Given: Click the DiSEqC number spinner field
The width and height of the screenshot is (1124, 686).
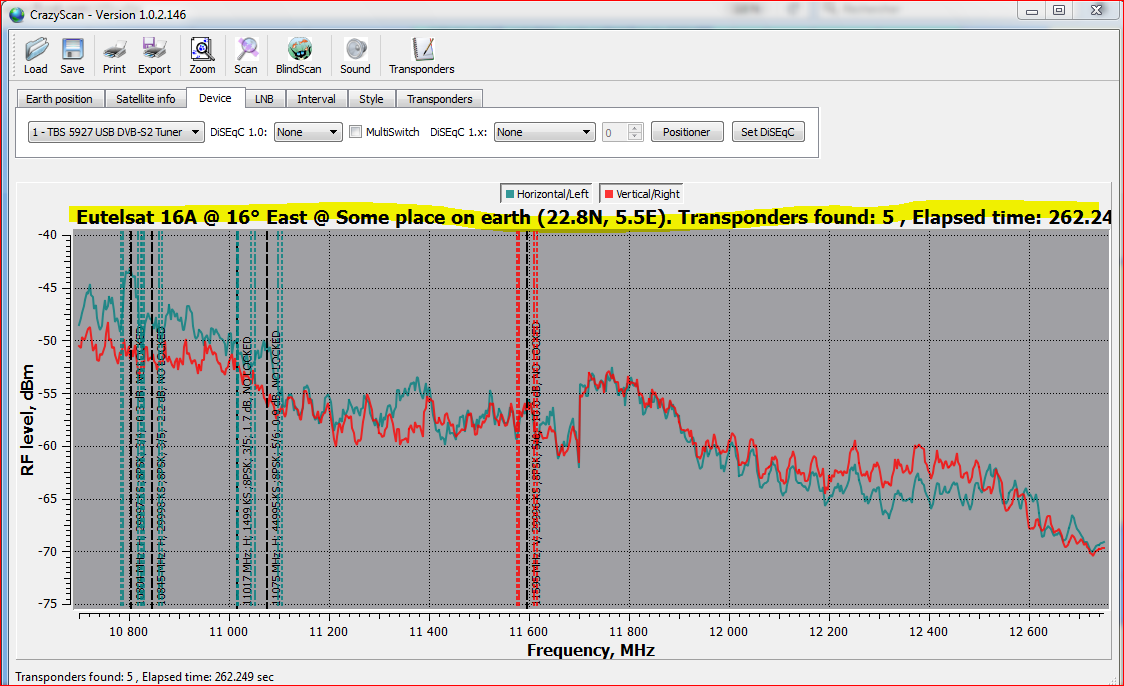Looking at the screenshot, I should point(614,132).
